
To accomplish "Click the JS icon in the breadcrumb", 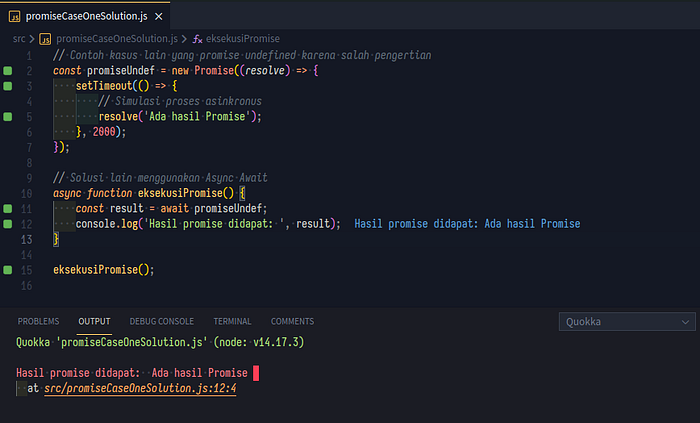I will tap(45, 39).
